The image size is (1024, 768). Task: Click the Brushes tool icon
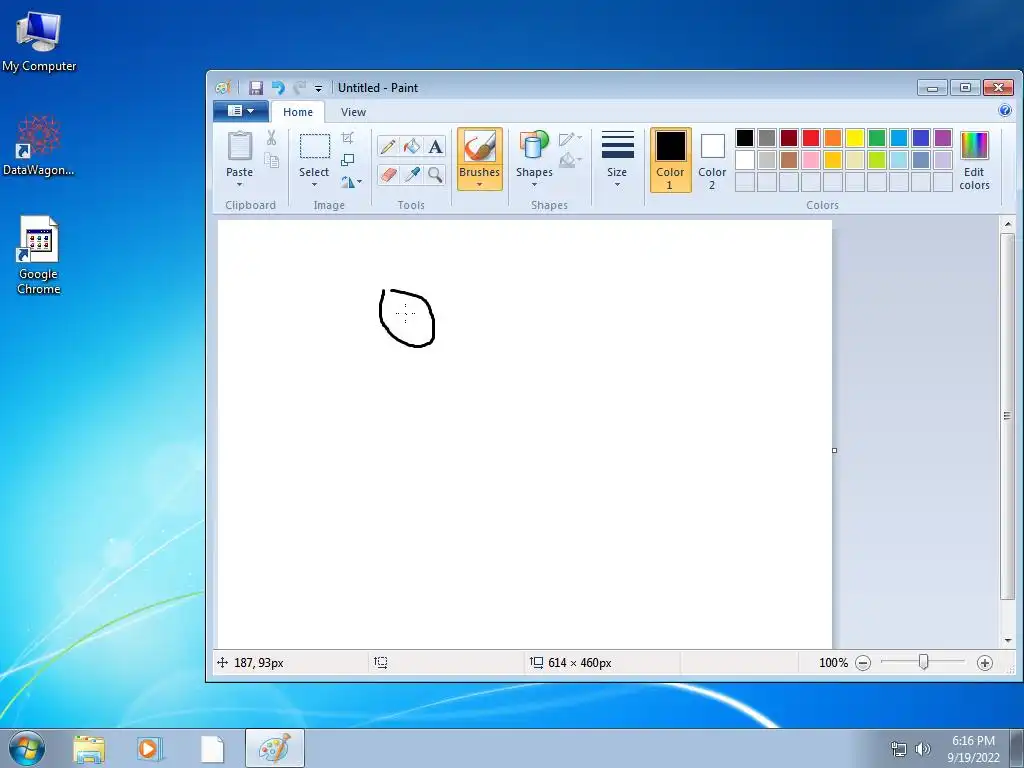[479, 147]
